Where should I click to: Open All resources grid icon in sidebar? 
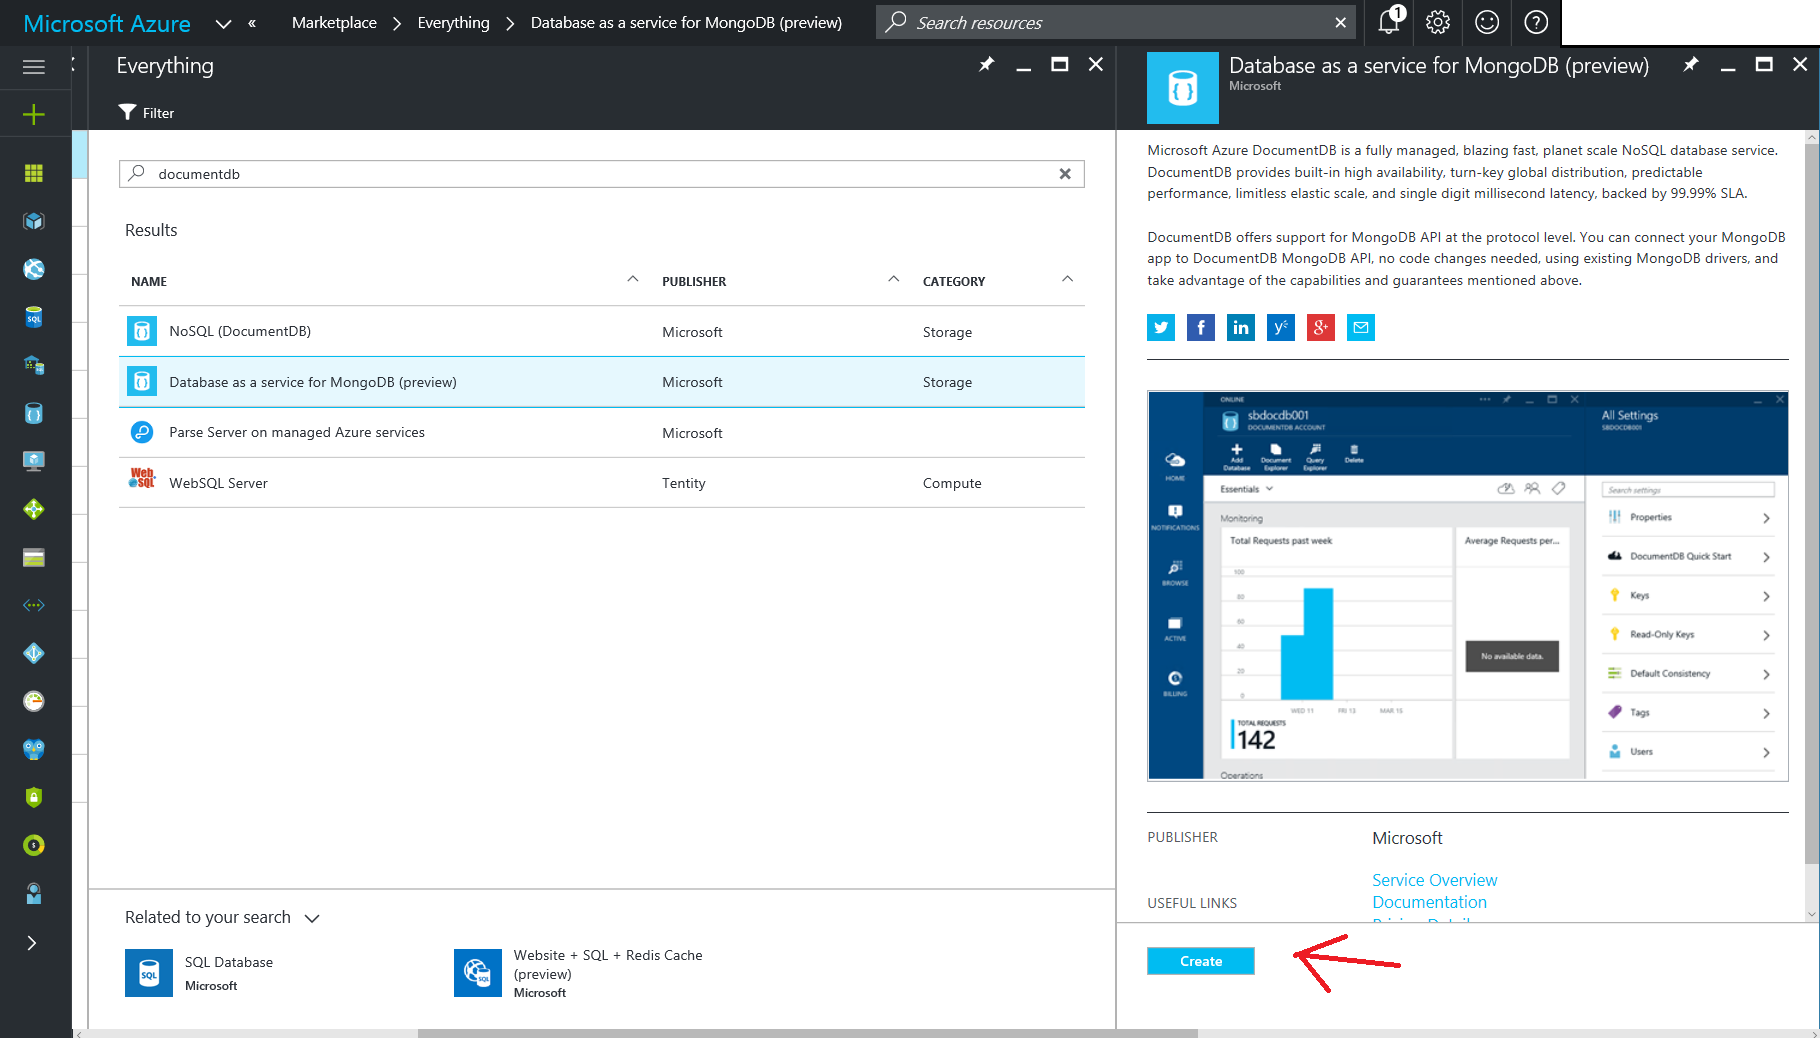point(34,173)
